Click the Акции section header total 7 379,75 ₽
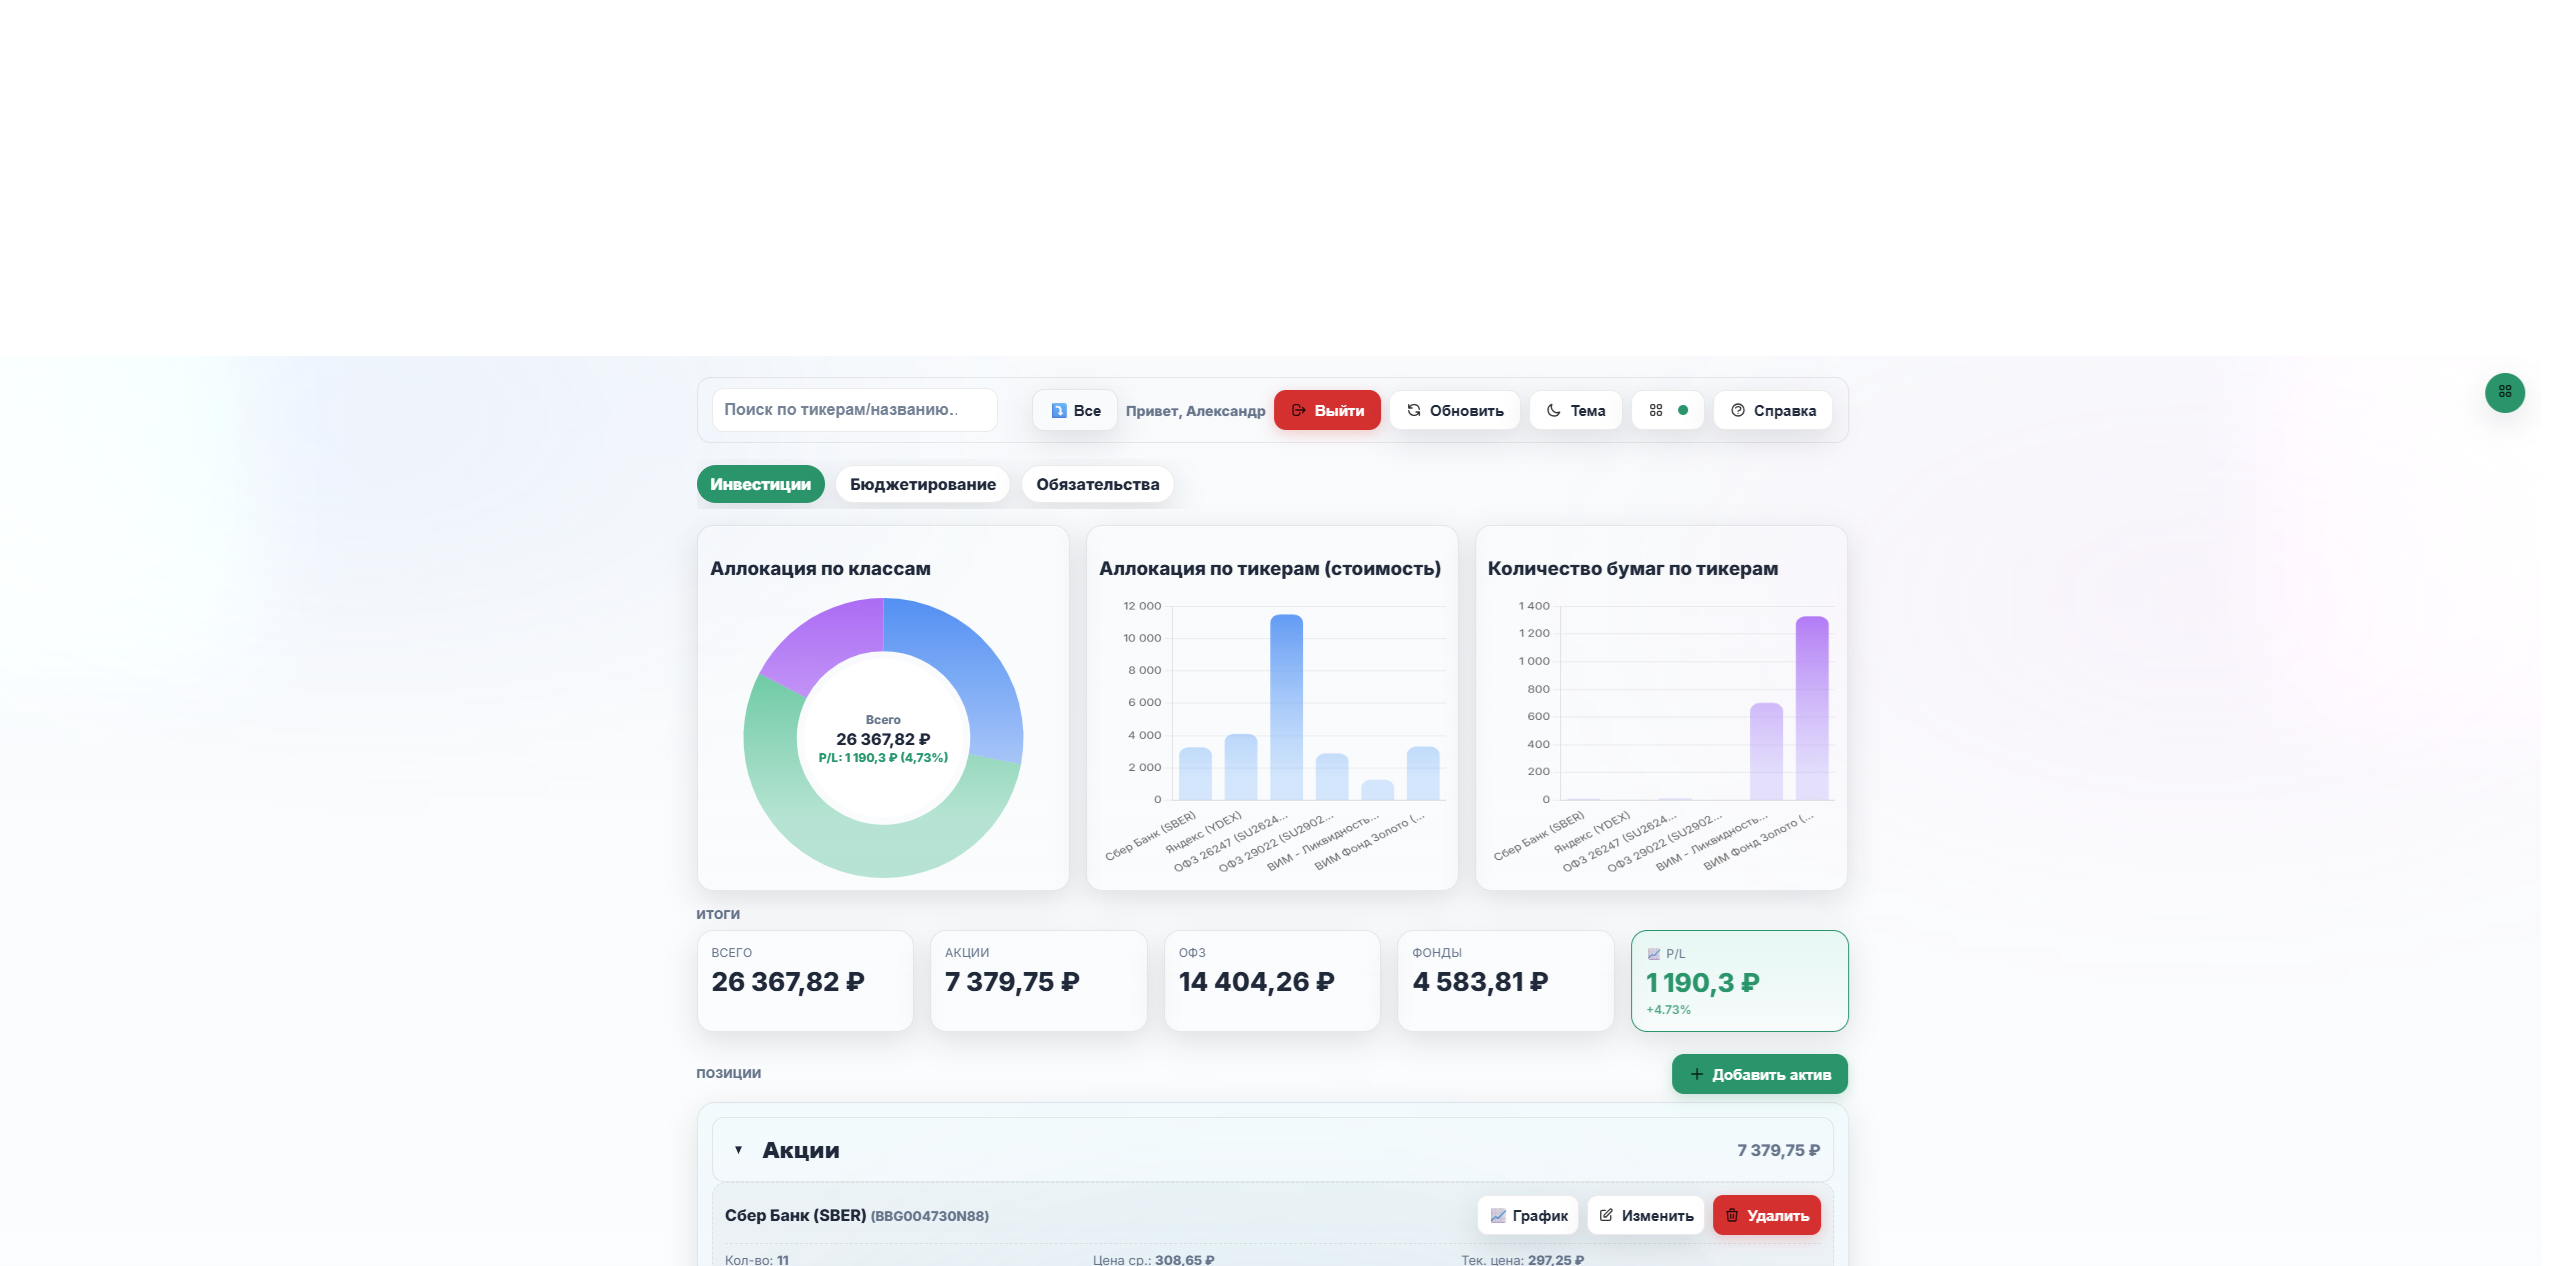The height and width of the screenshot is (1266, 2557). coord(1777,1150)
